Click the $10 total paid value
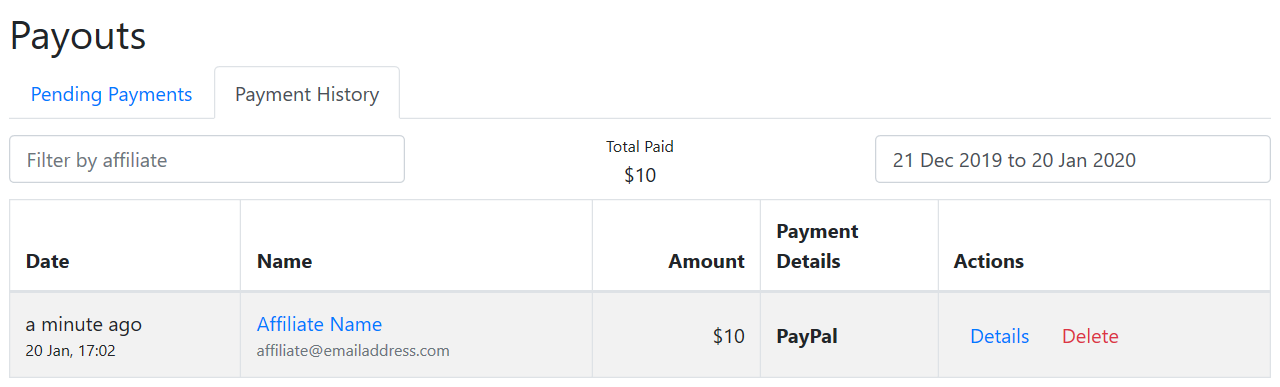The image size is (1280, 387). 640,175
